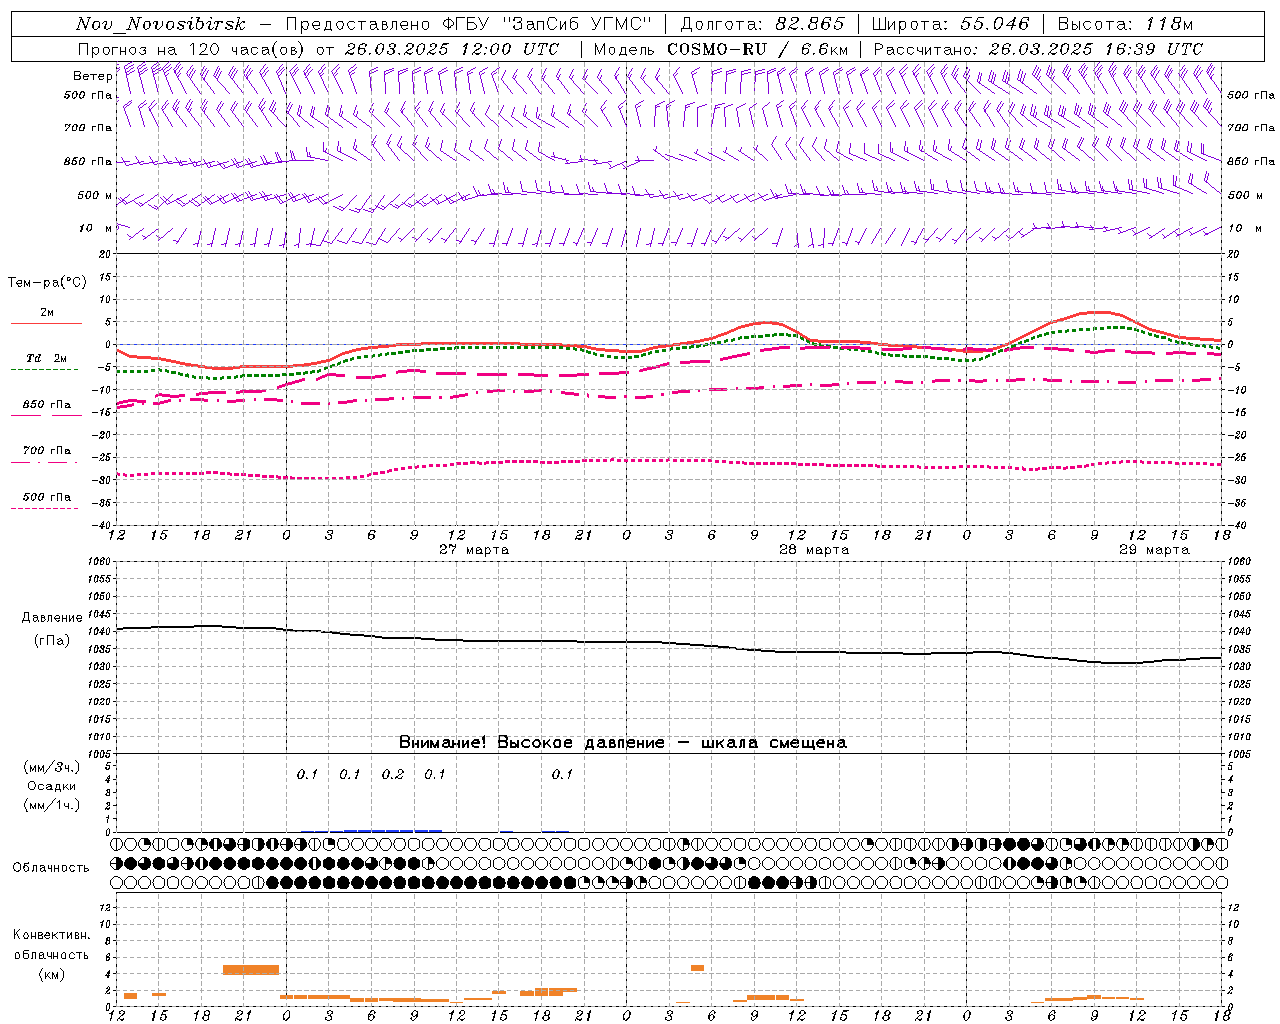Select the 'Конвективн.' convective cloud label

click(52, 935)
